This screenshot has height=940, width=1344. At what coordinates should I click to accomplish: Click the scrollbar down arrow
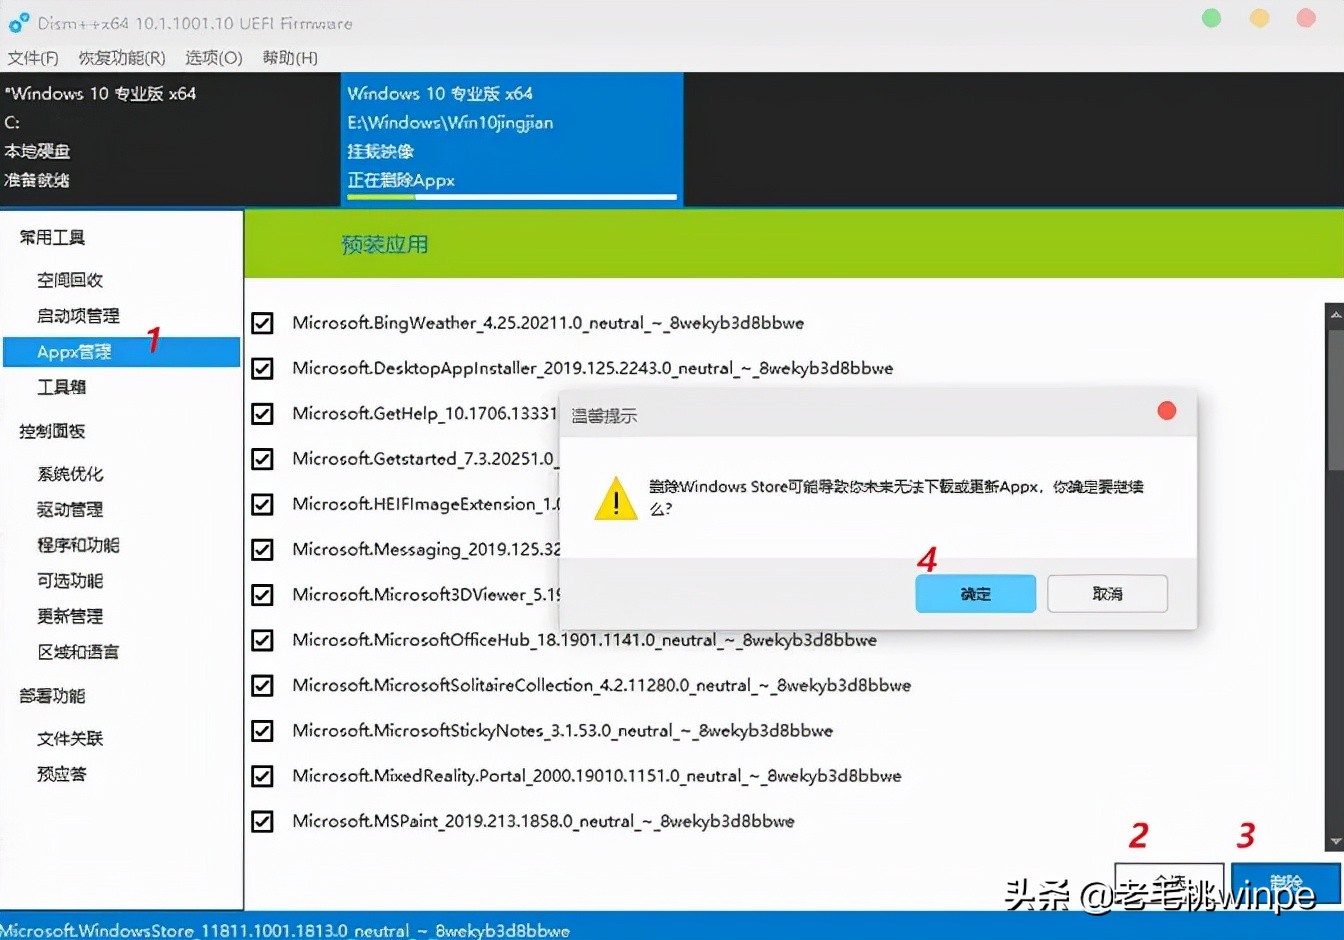(1335, 842)
